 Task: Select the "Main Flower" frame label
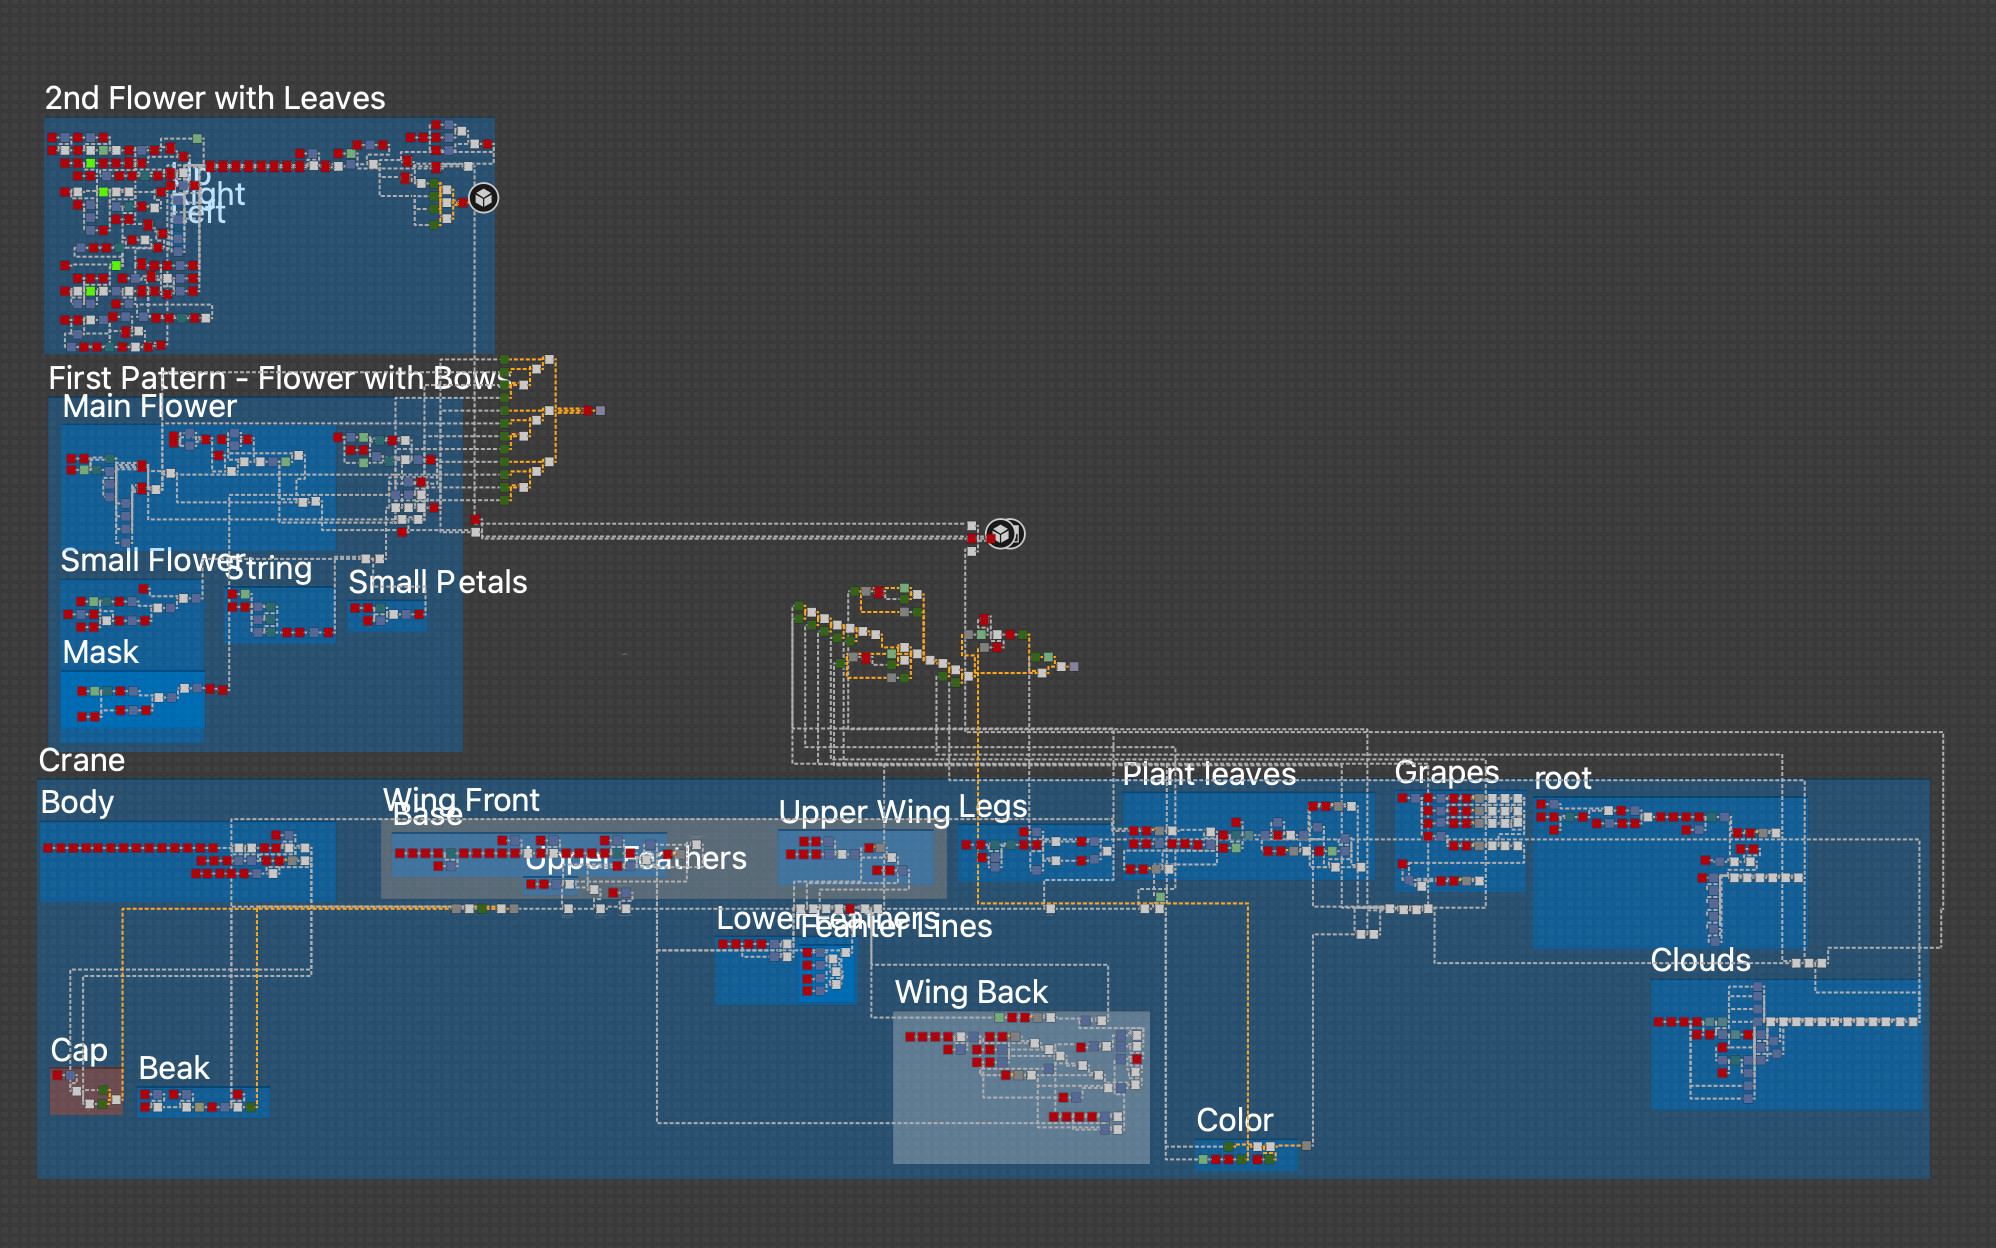pyautogui.click(x=150, y=407)
